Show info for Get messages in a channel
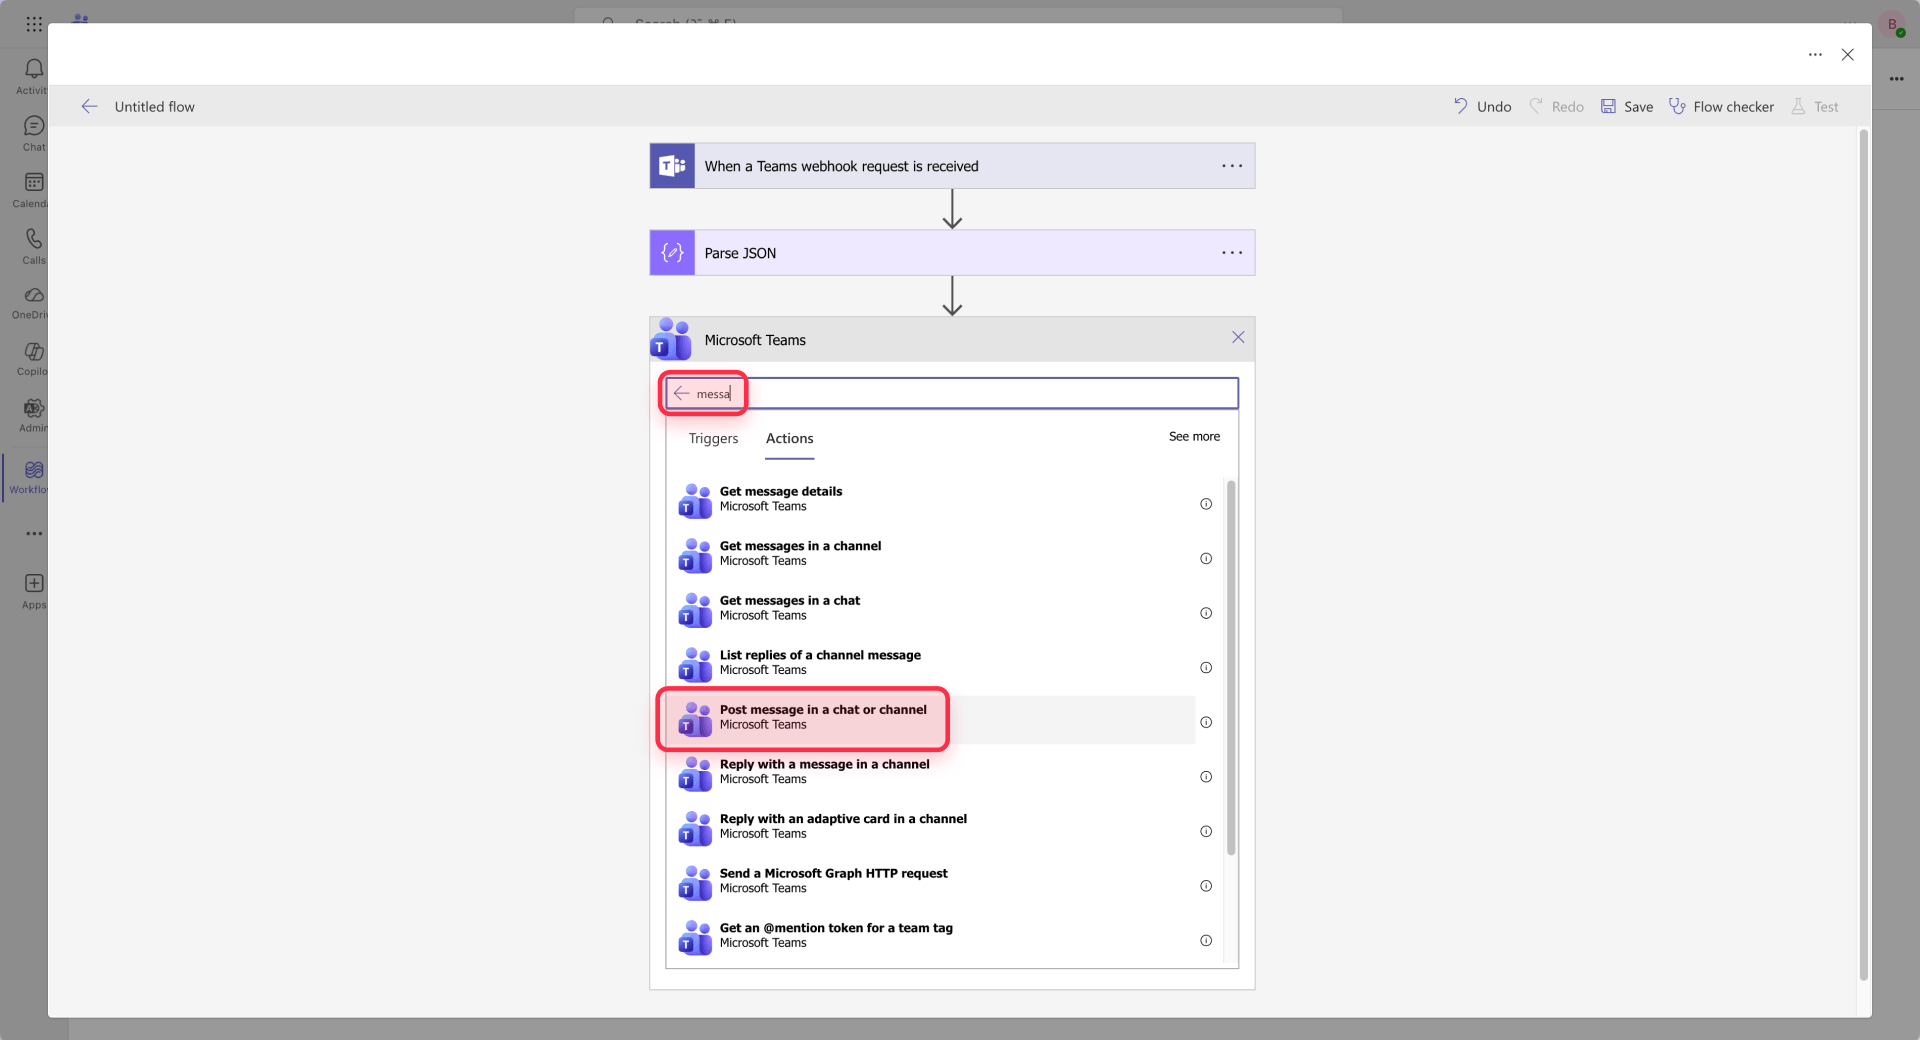 [x=1206, y=559]
